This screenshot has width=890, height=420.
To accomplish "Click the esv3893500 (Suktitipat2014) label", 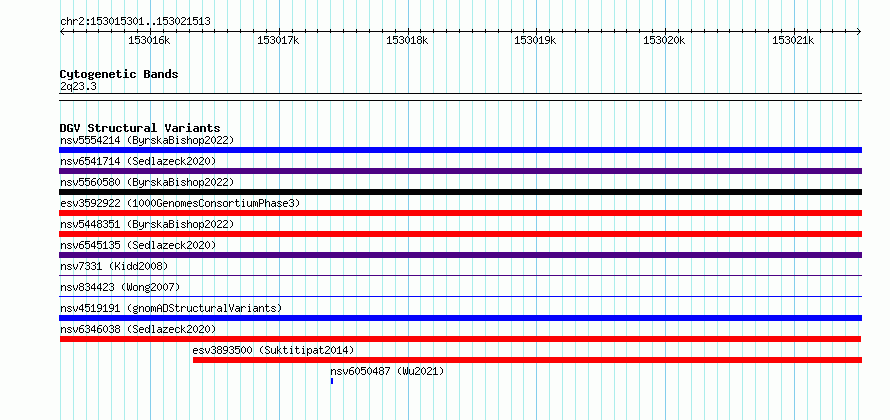I will click(274, 350).
